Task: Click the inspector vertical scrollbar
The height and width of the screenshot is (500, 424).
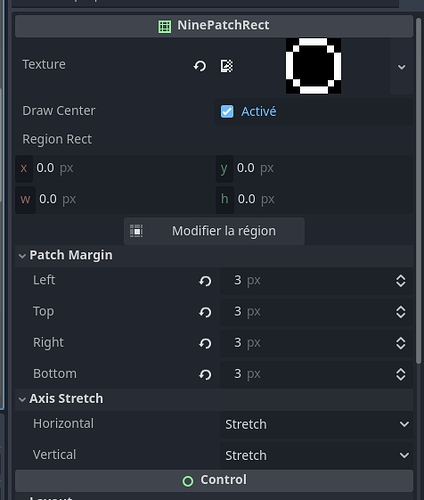Action: [419, 190]
